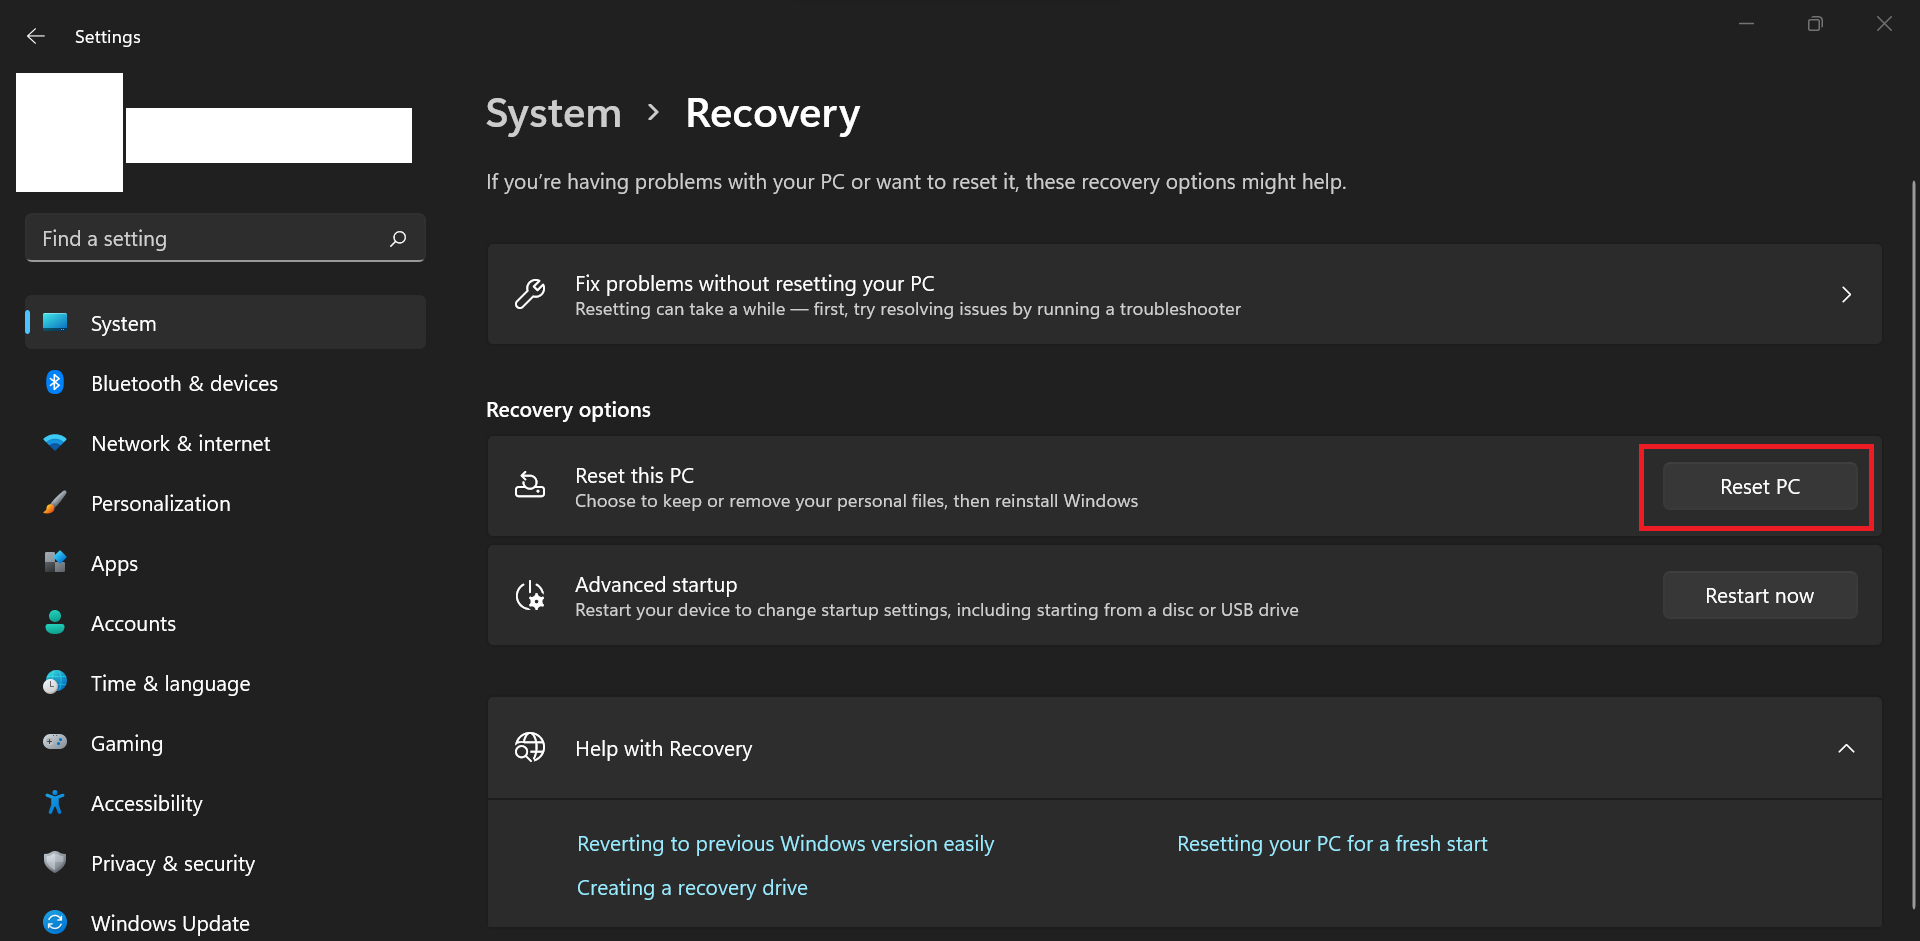Navigate to System in the breadcrumb
The width and height of the screenshot is (1920, 941).
[x=553, y=114]
